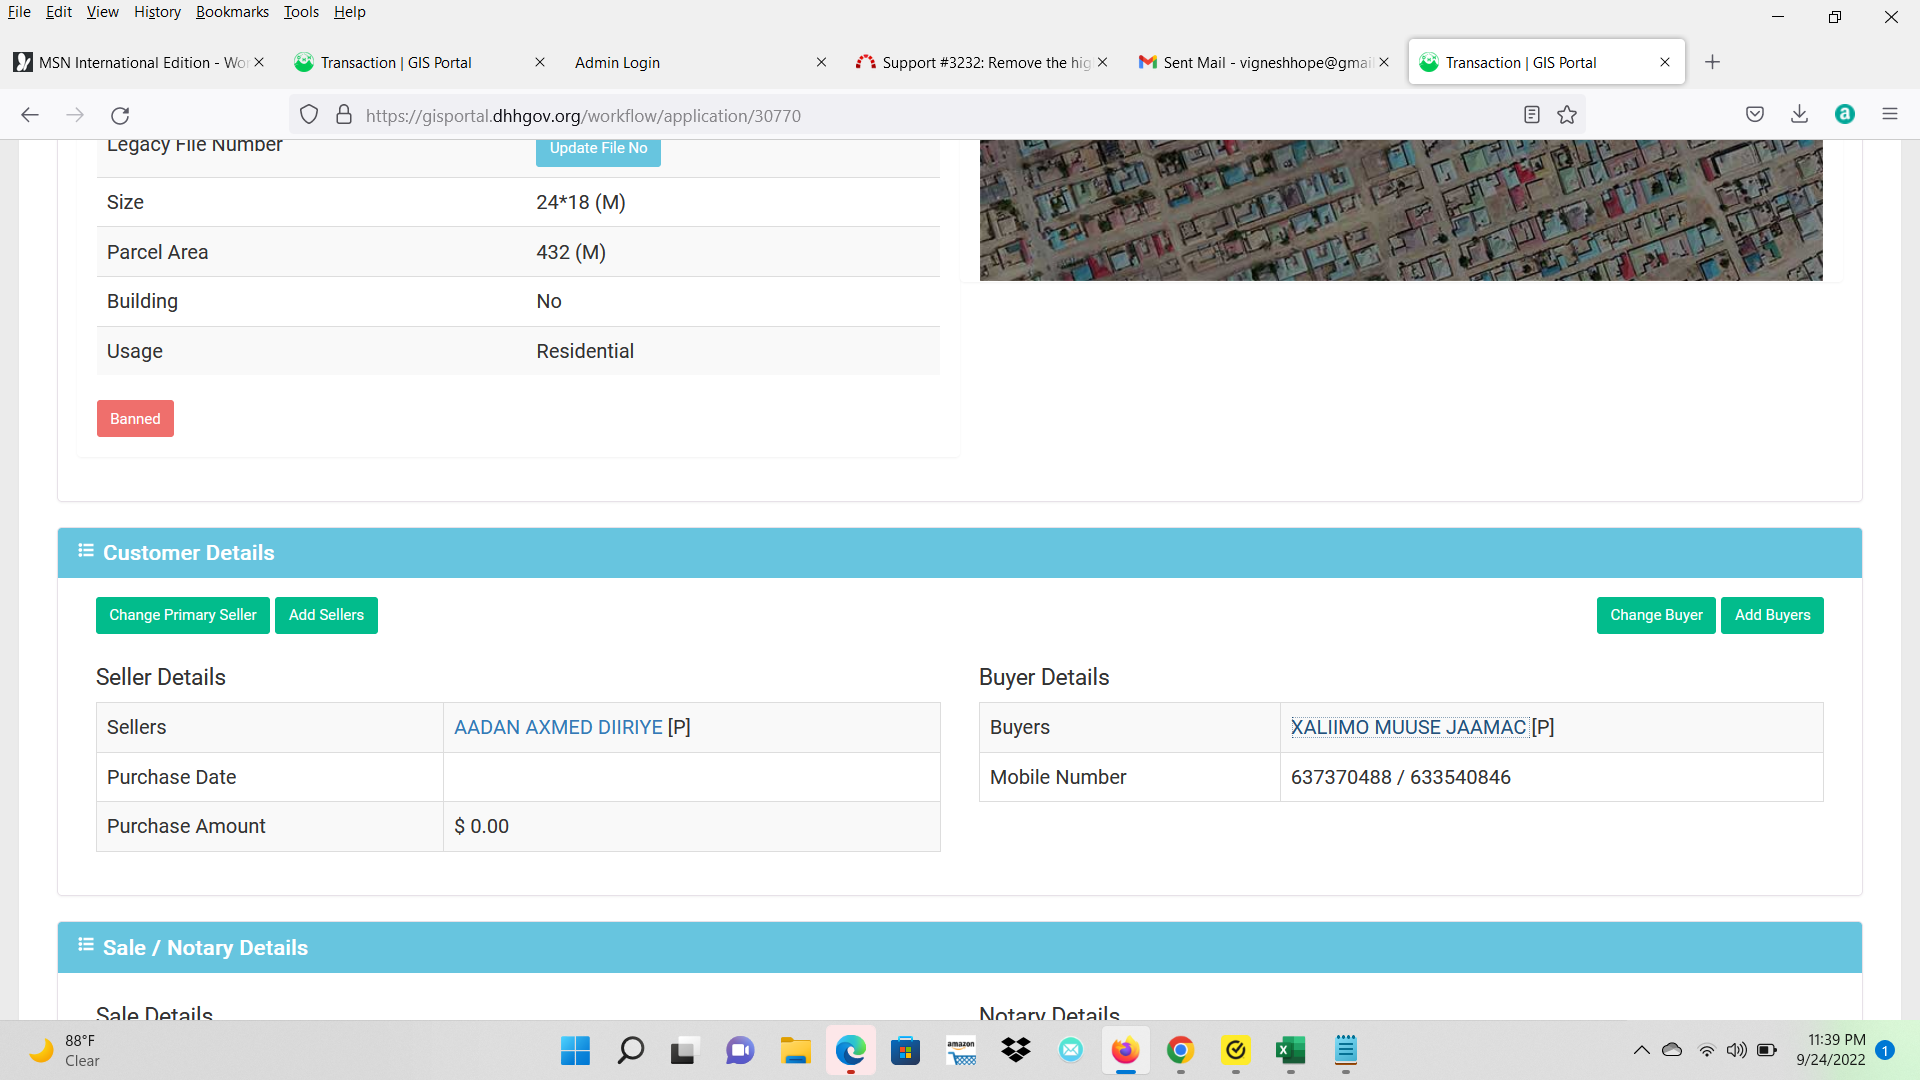
Task: Click the Add Sellers button
Action: (x=326, y=615)
